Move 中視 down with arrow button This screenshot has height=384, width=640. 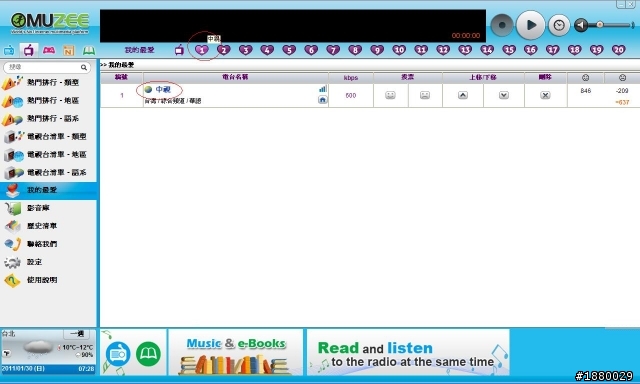504,95
